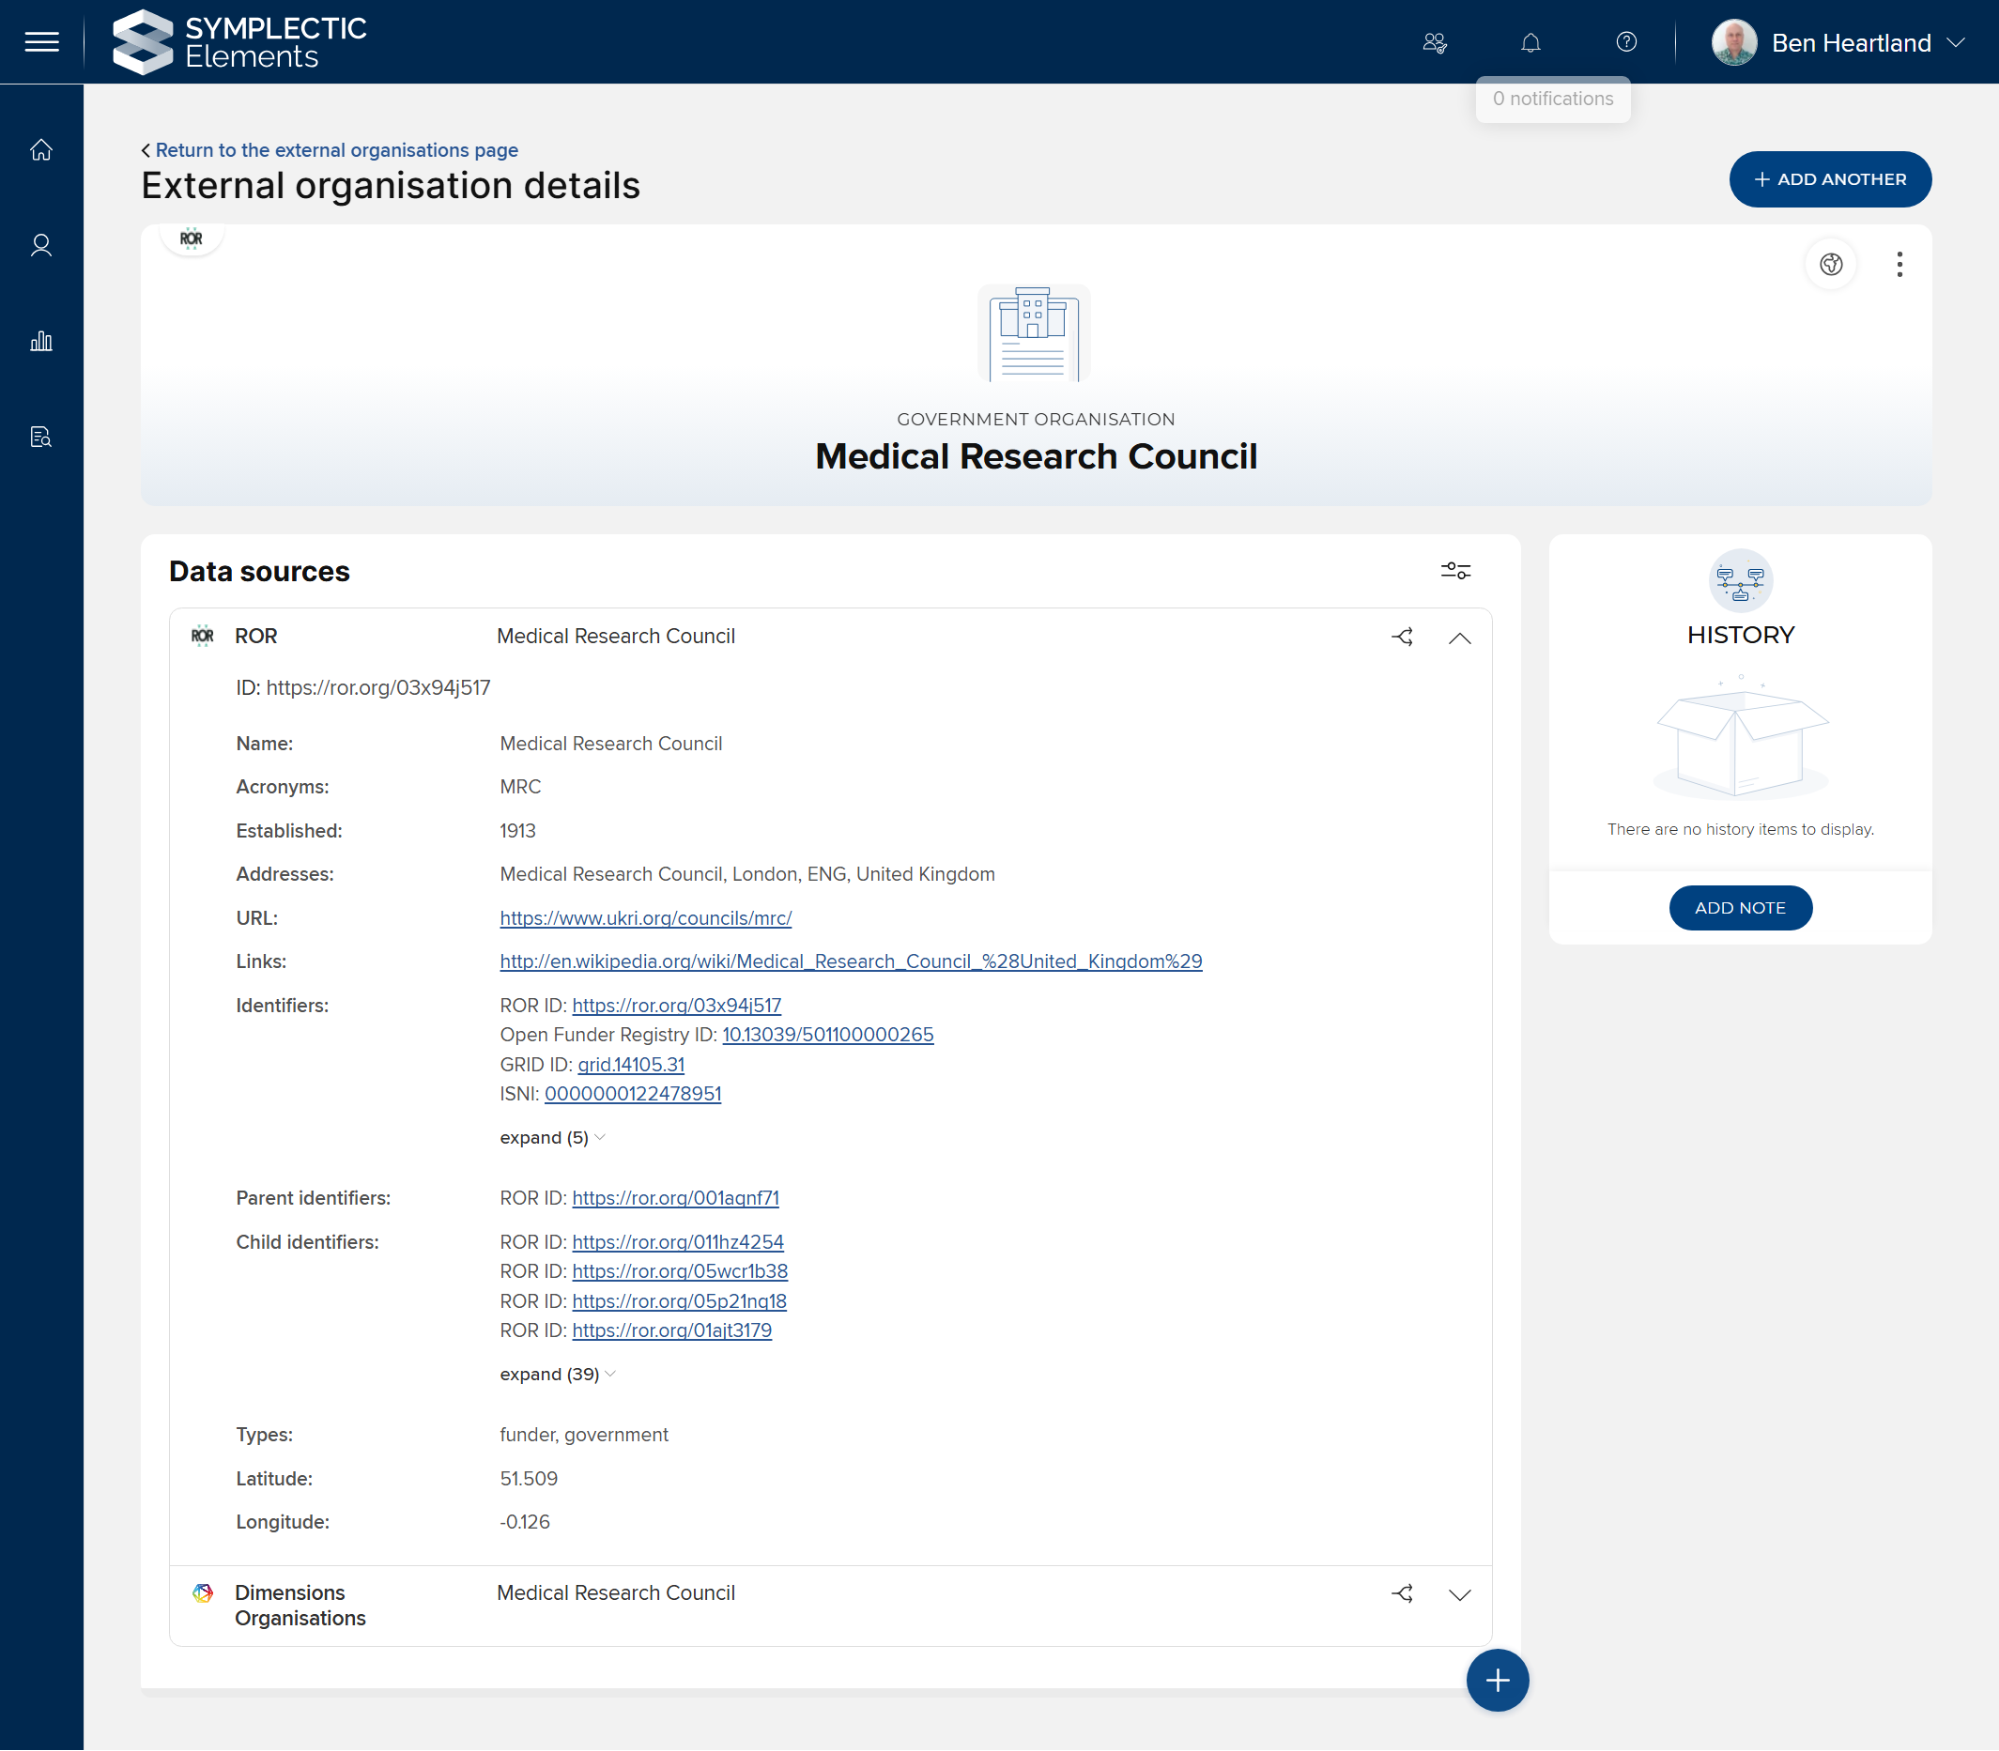Click the ADD ANOTHER button
This screenshot has height=1751, width=1999.
1829,179
